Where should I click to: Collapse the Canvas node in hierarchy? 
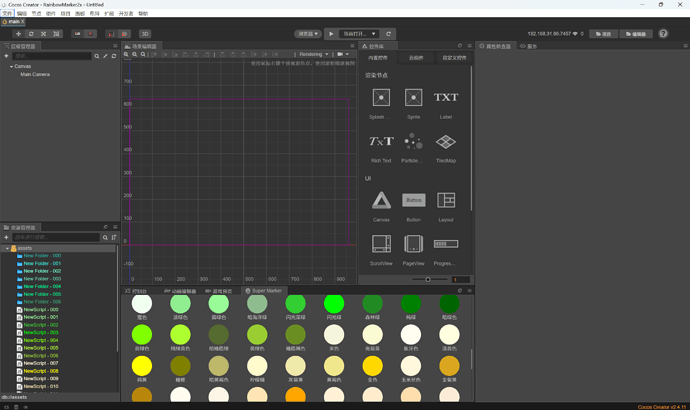click(x=11, y=66)
